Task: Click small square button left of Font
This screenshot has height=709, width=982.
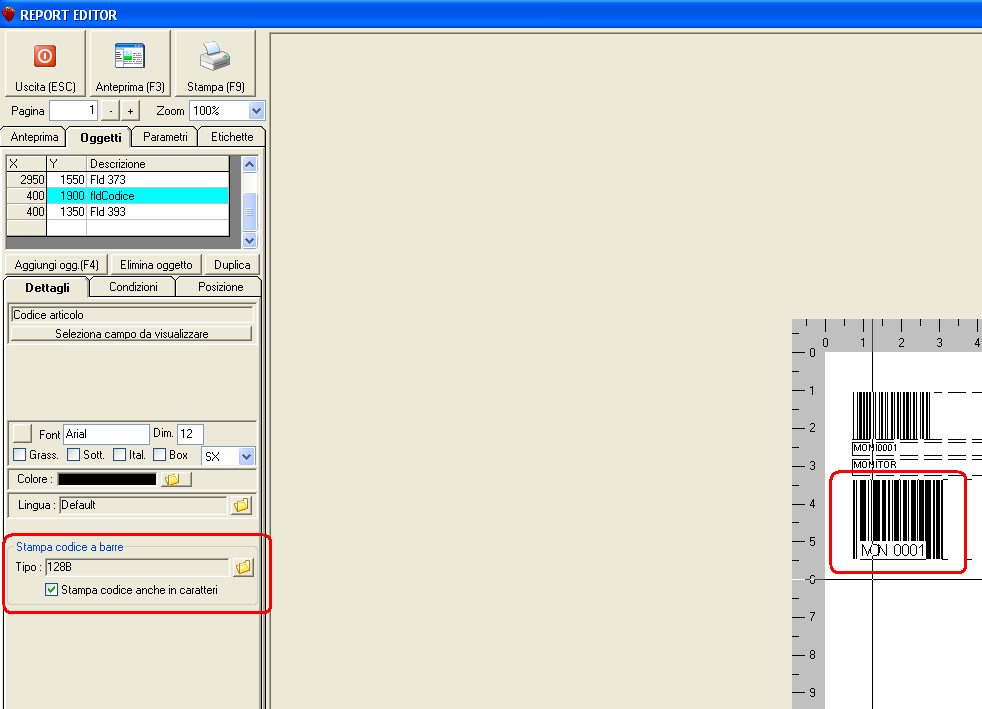Action: (23, 433)
